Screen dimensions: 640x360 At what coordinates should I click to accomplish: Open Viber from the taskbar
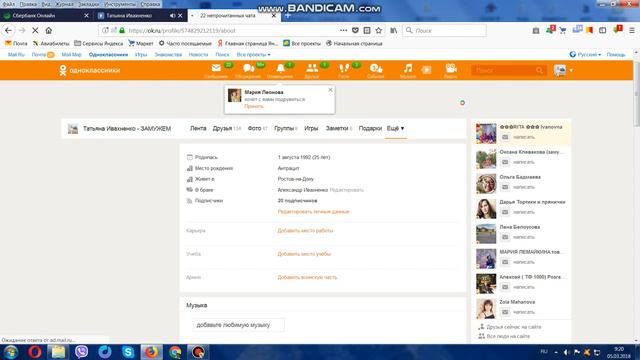tap(81, 352)
